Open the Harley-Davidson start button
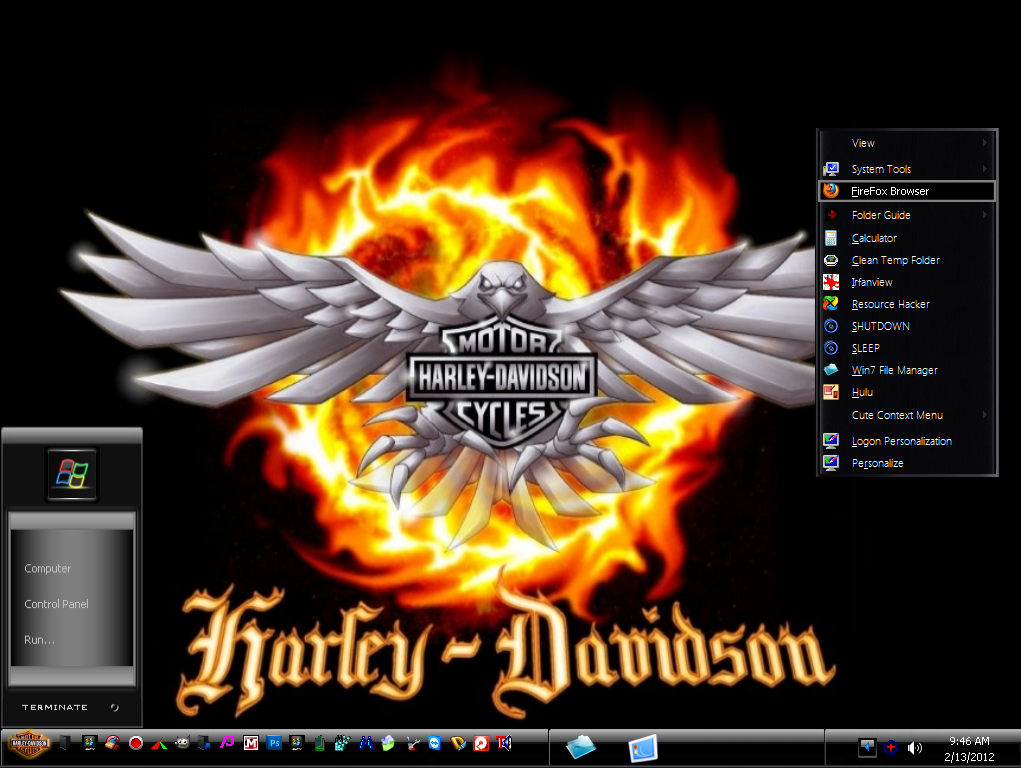This screenshot has width=1021, height=768. click(29, 743)
